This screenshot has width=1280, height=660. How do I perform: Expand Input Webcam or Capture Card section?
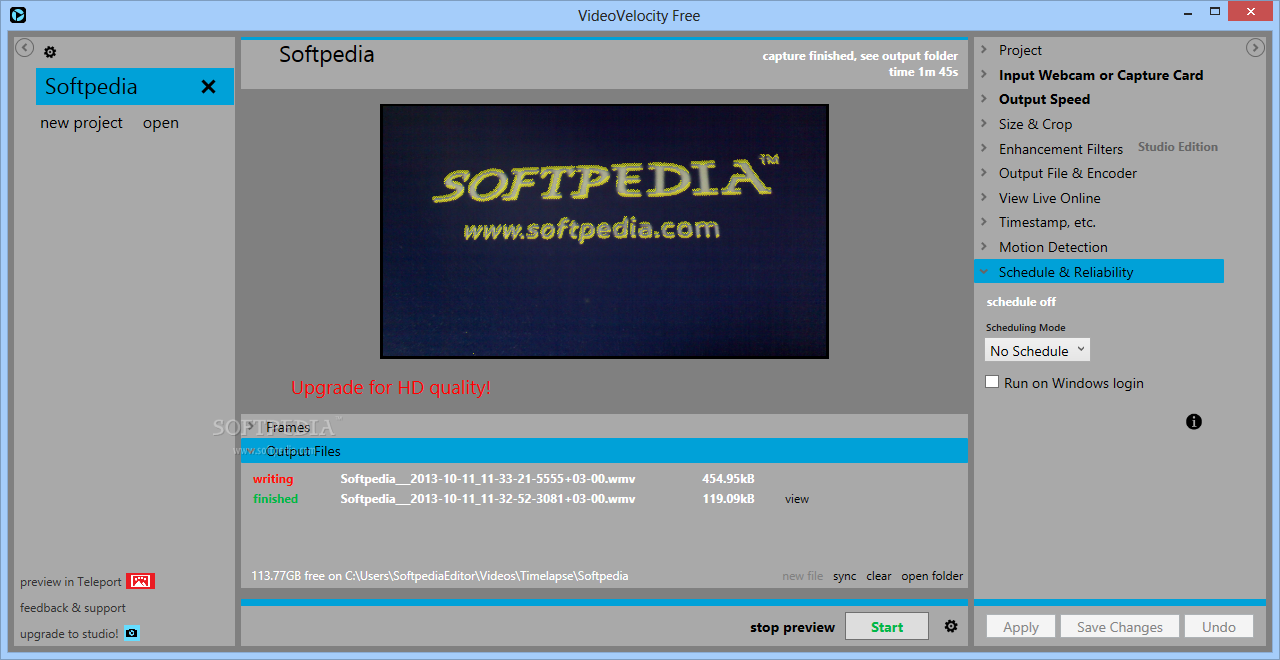coord(1100,75)
